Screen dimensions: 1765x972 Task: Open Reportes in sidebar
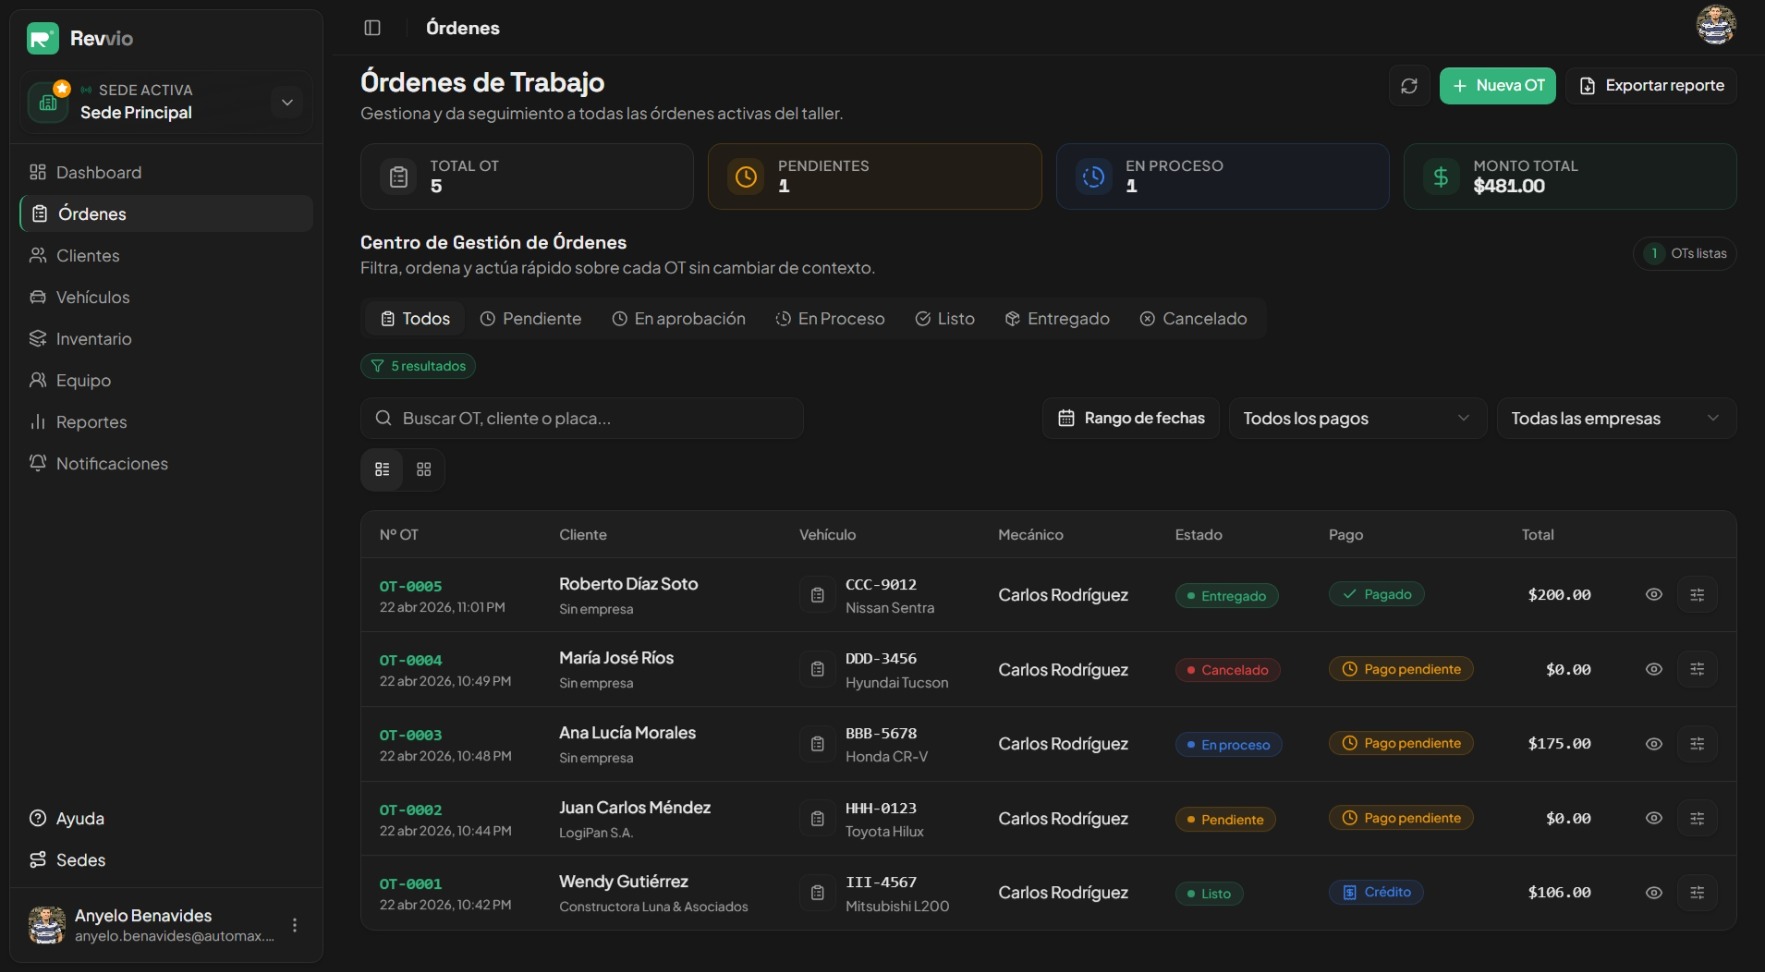click(166, 422)
